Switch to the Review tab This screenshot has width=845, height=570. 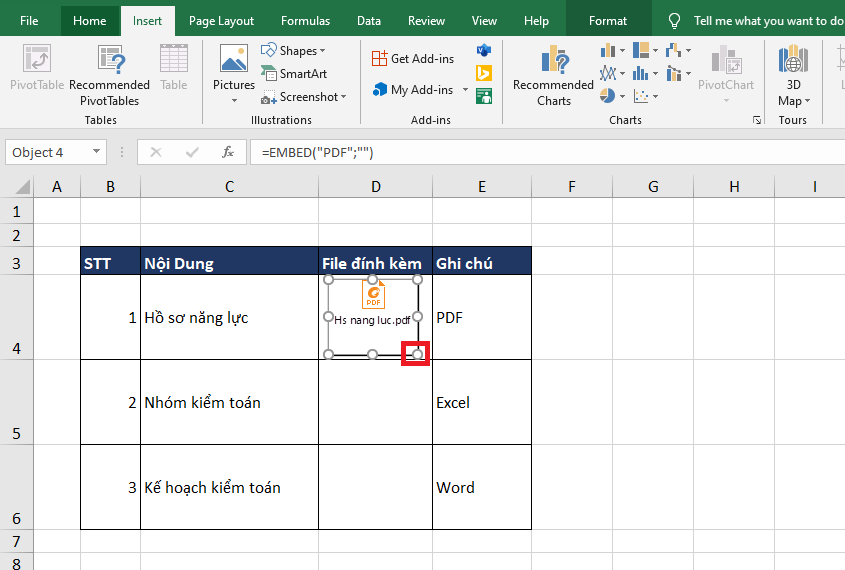(x=426, y=21)
